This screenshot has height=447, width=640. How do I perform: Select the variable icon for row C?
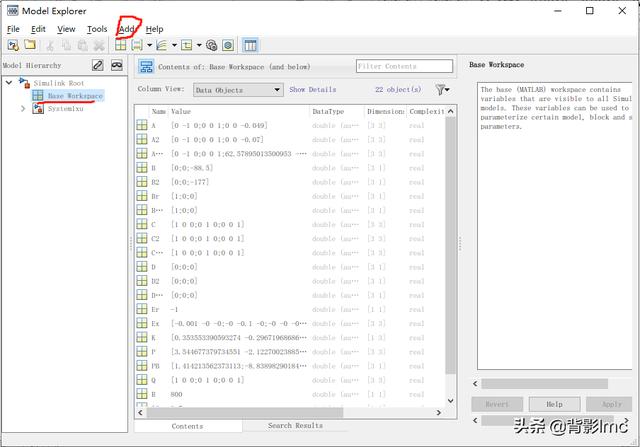pyautogui.click(x=142, y=224)
